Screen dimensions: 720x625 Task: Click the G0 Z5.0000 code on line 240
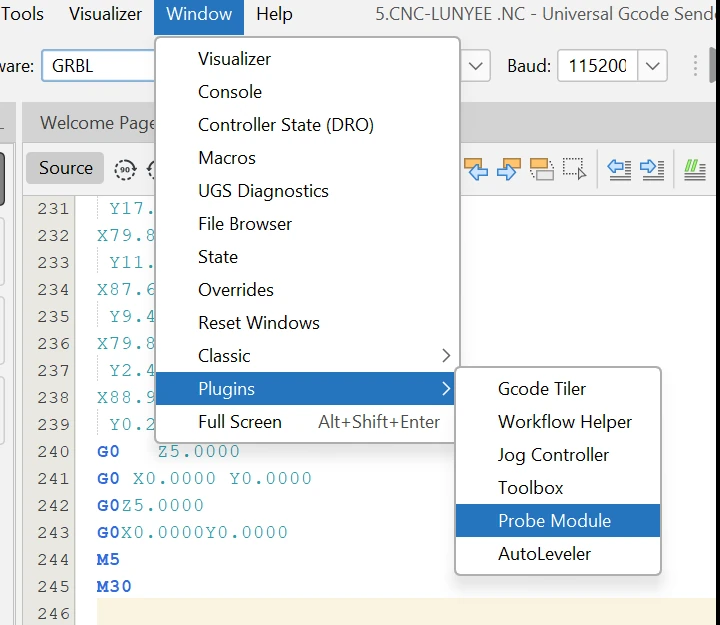168,451
